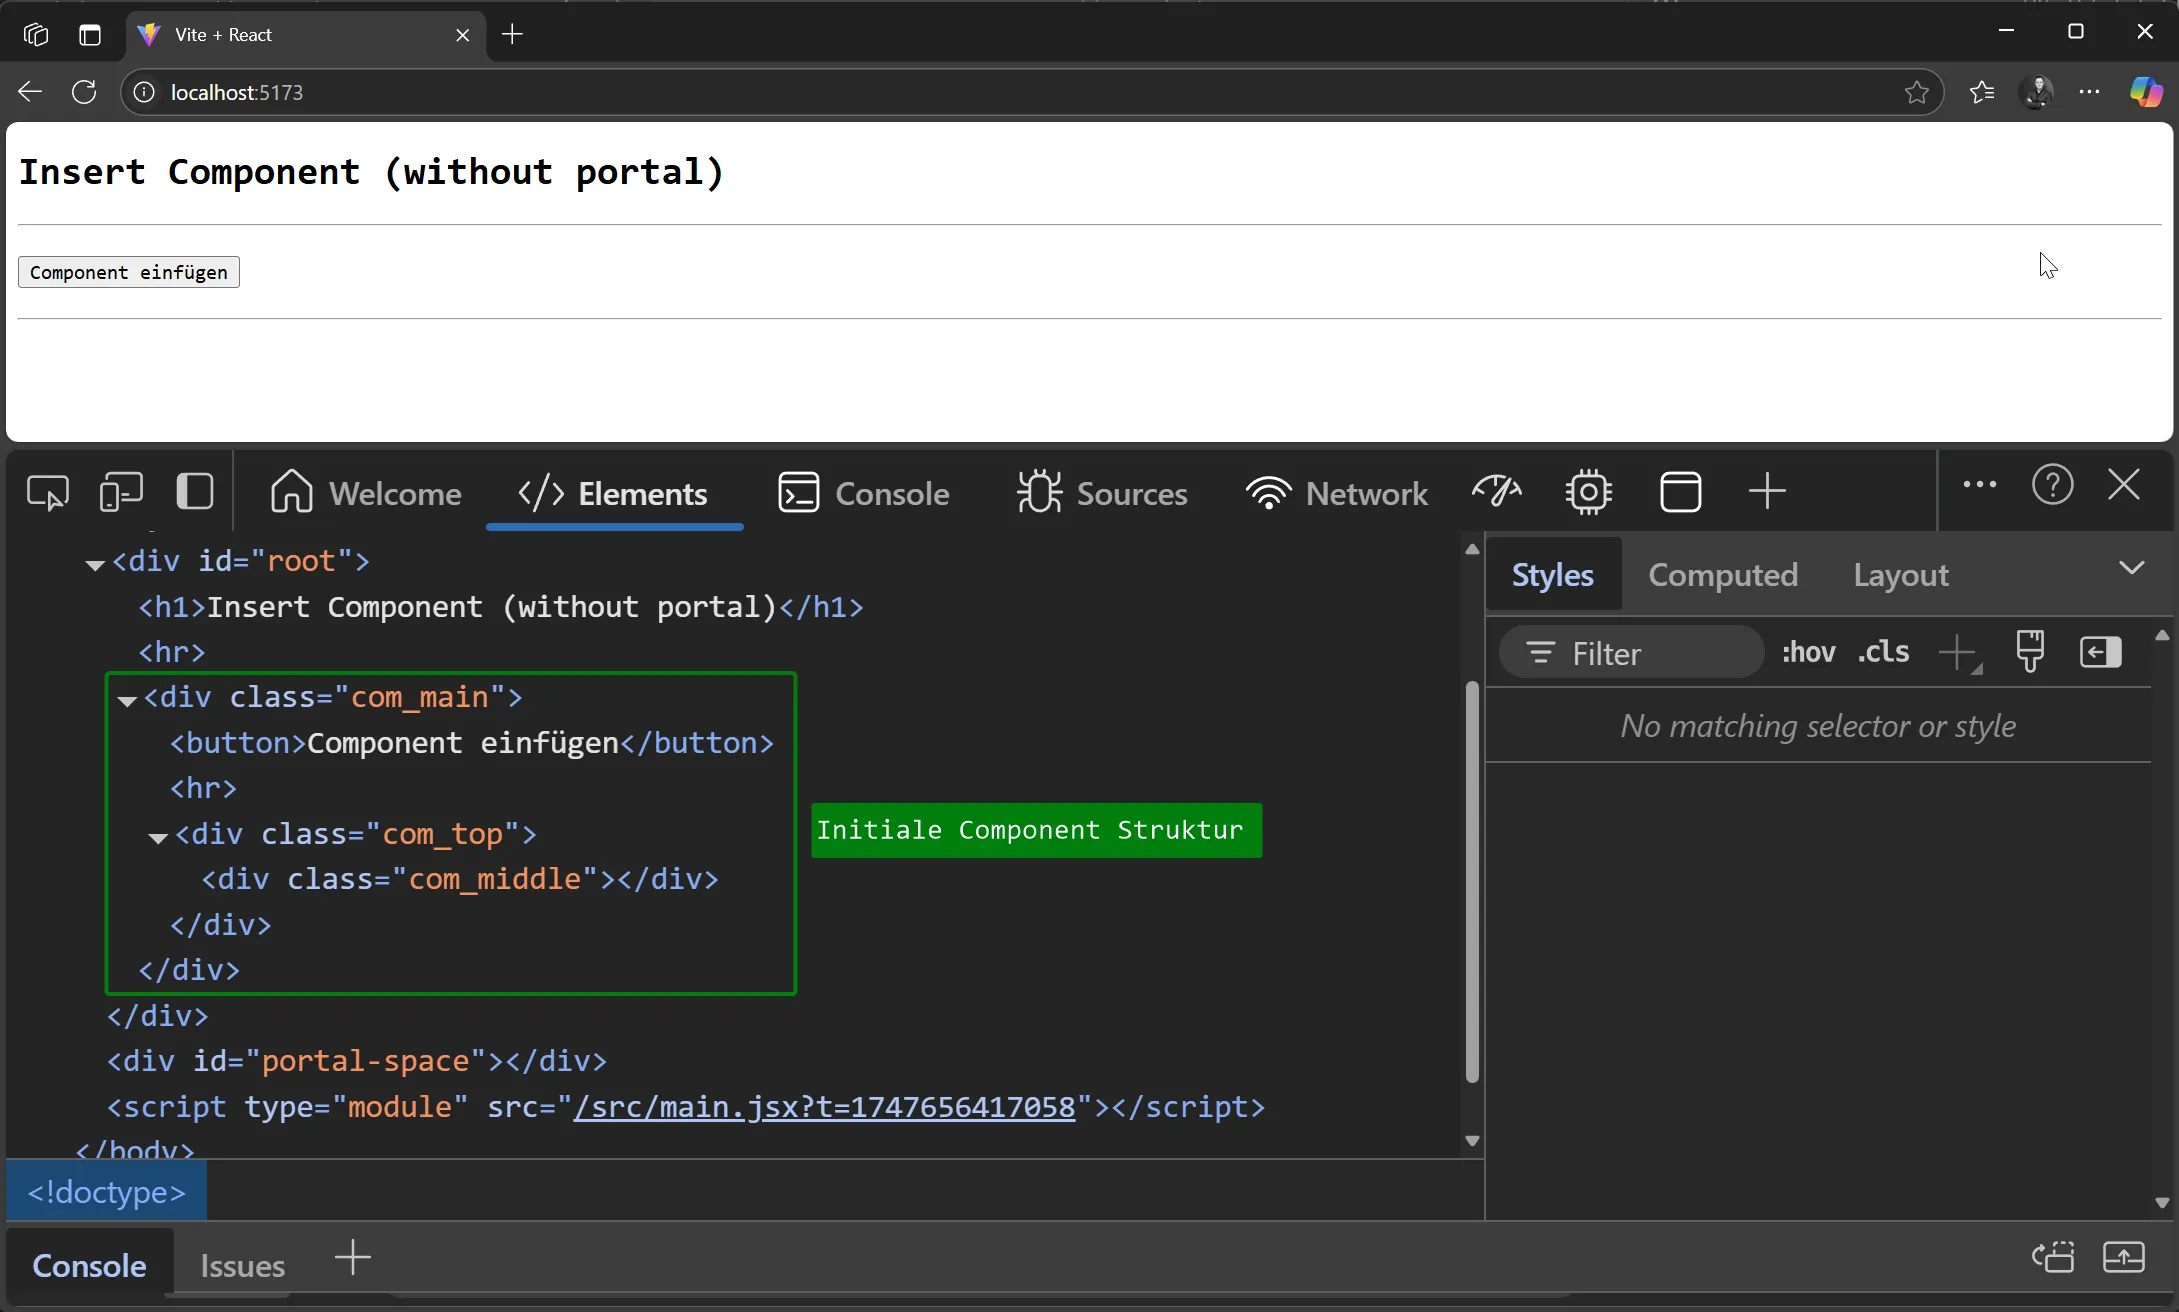Viewport: 2179px width, 1312px height.
Task: Open the favorites list
Action: pos(1981,92)
